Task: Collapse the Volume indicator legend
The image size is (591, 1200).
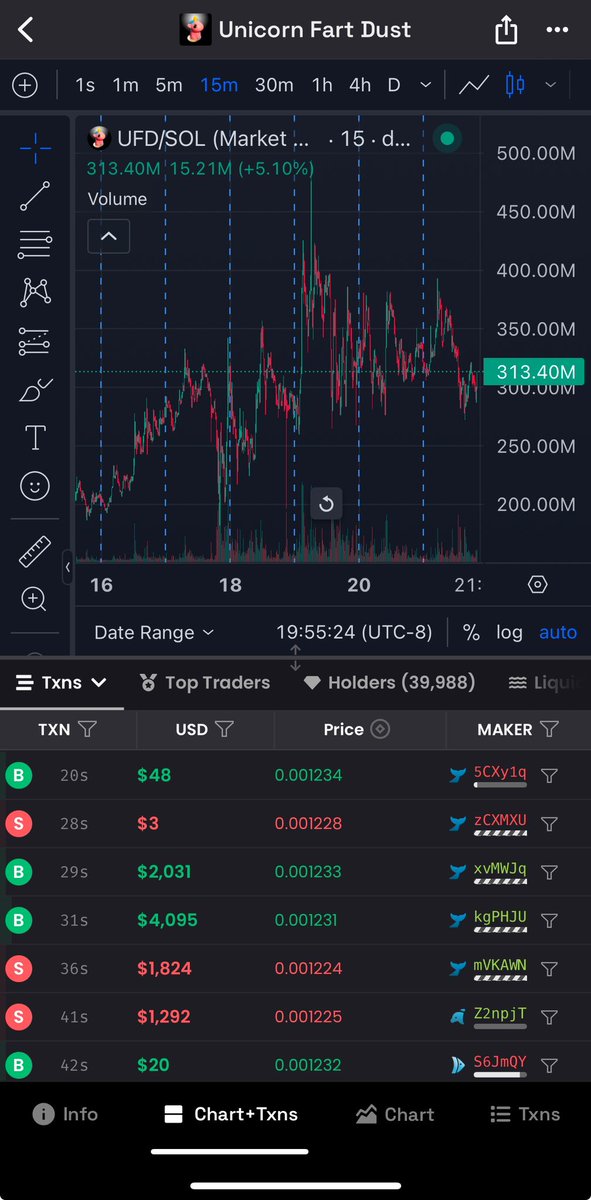Action: coord(109,237)
